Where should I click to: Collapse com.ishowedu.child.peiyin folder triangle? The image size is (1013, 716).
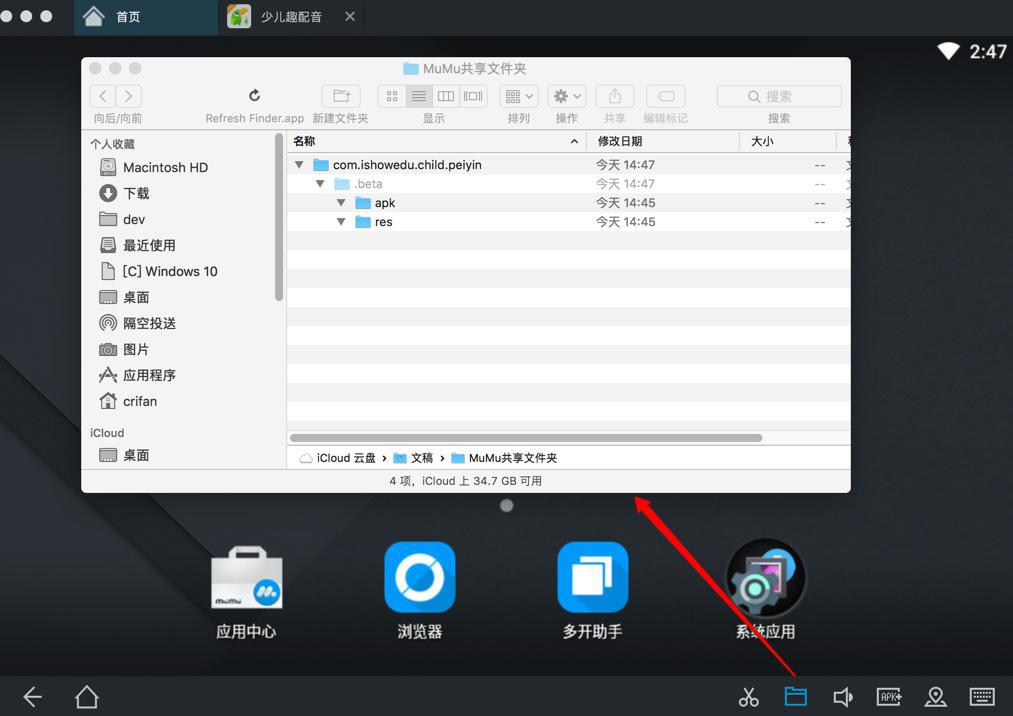[x=299, y=165]
